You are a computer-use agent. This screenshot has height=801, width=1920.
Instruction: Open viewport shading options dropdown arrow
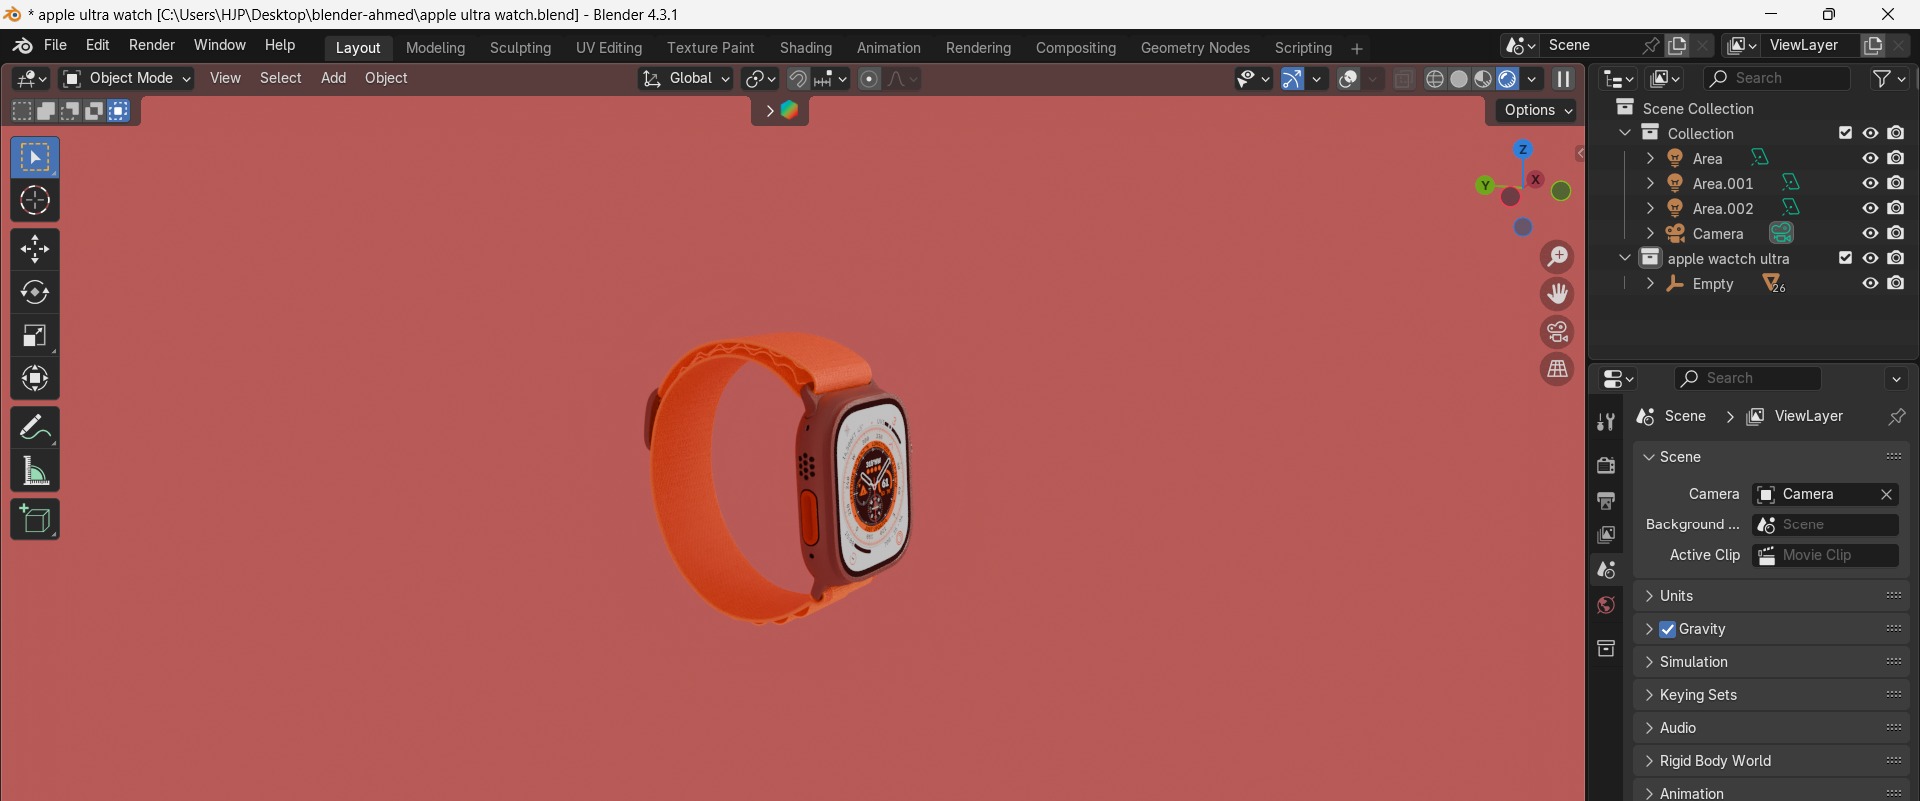(1532, 79)
